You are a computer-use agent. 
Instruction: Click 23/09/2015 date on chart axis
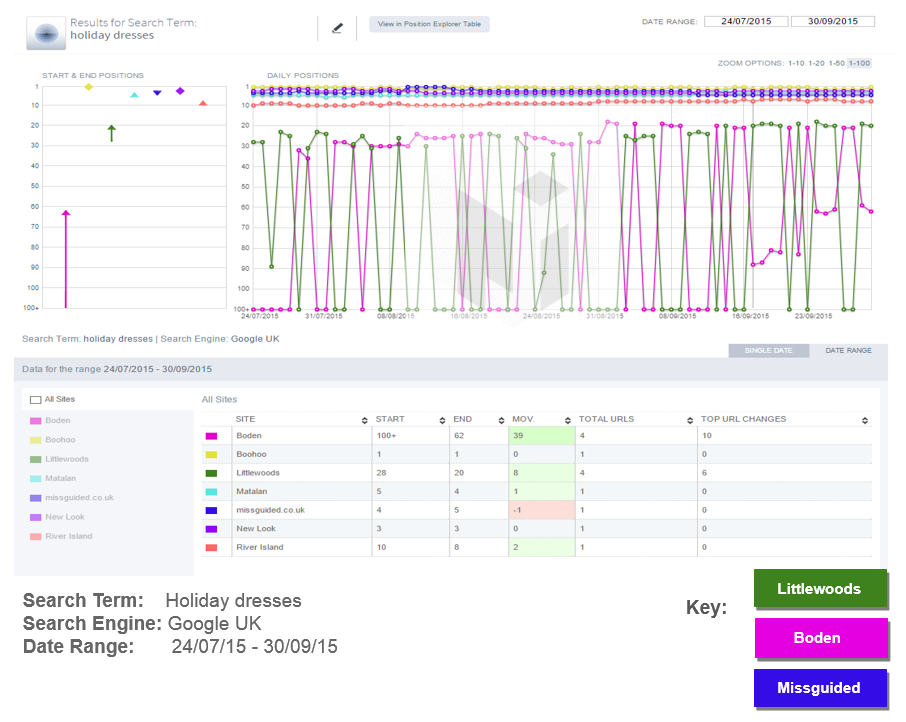tap(814, 316)
